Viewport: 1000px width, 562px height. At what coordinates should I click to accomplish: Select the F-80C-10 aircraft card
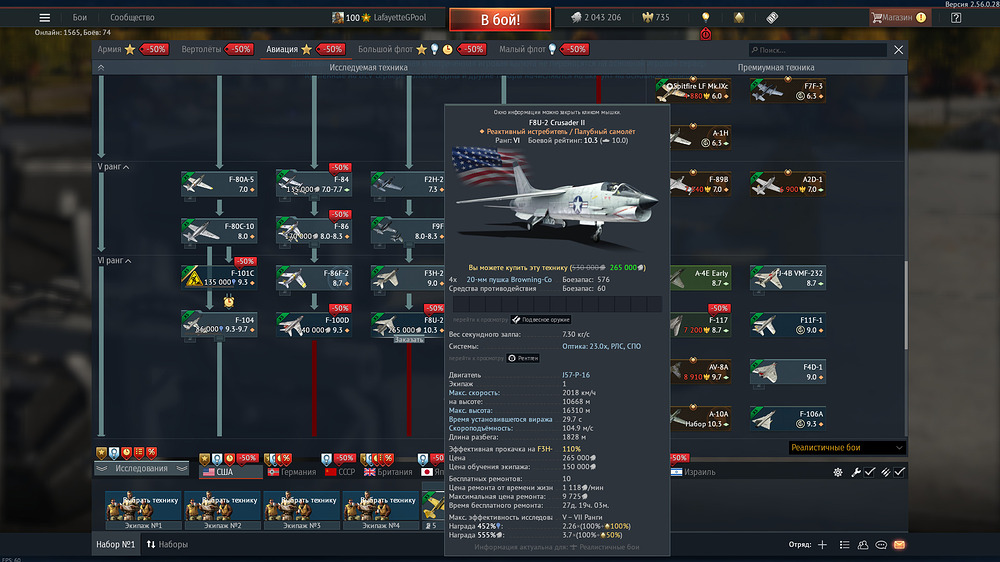pos(219,231)
